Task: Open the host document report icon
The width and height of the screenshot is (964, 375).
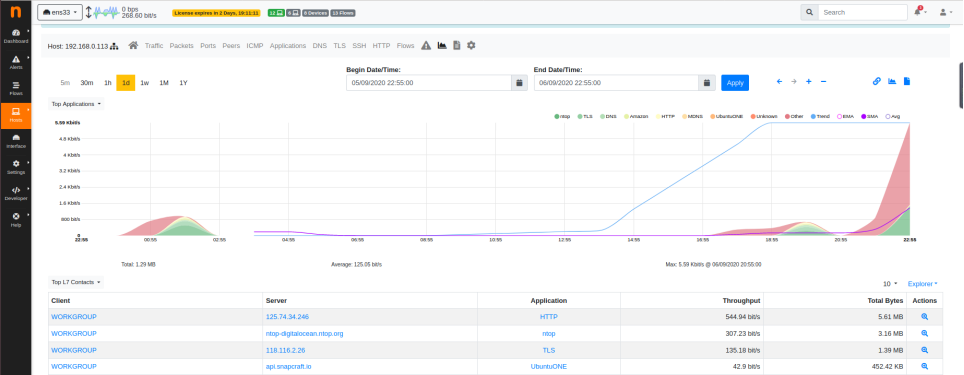Action: pos(457,45)
